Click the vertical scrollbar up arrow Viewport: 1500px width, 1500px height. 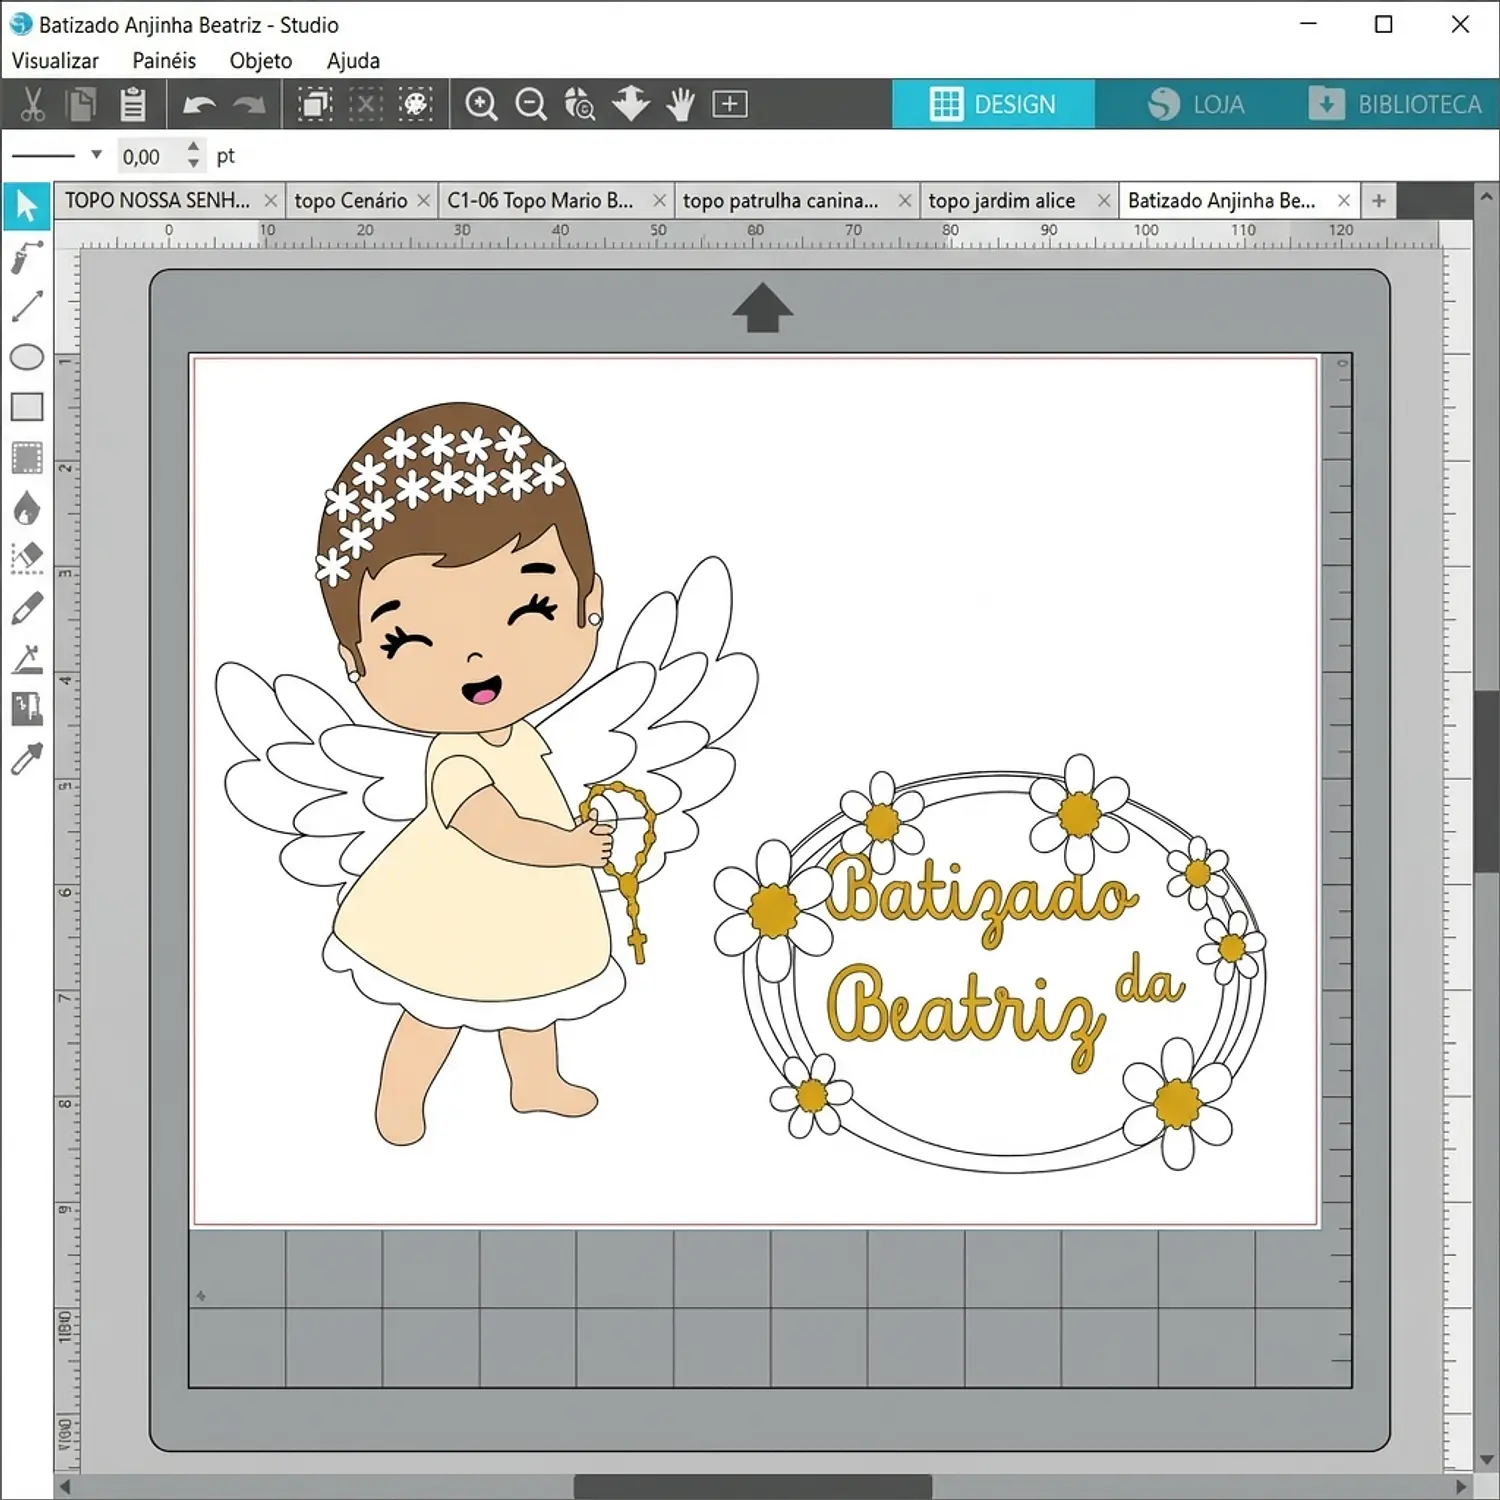coord(1486,196)
